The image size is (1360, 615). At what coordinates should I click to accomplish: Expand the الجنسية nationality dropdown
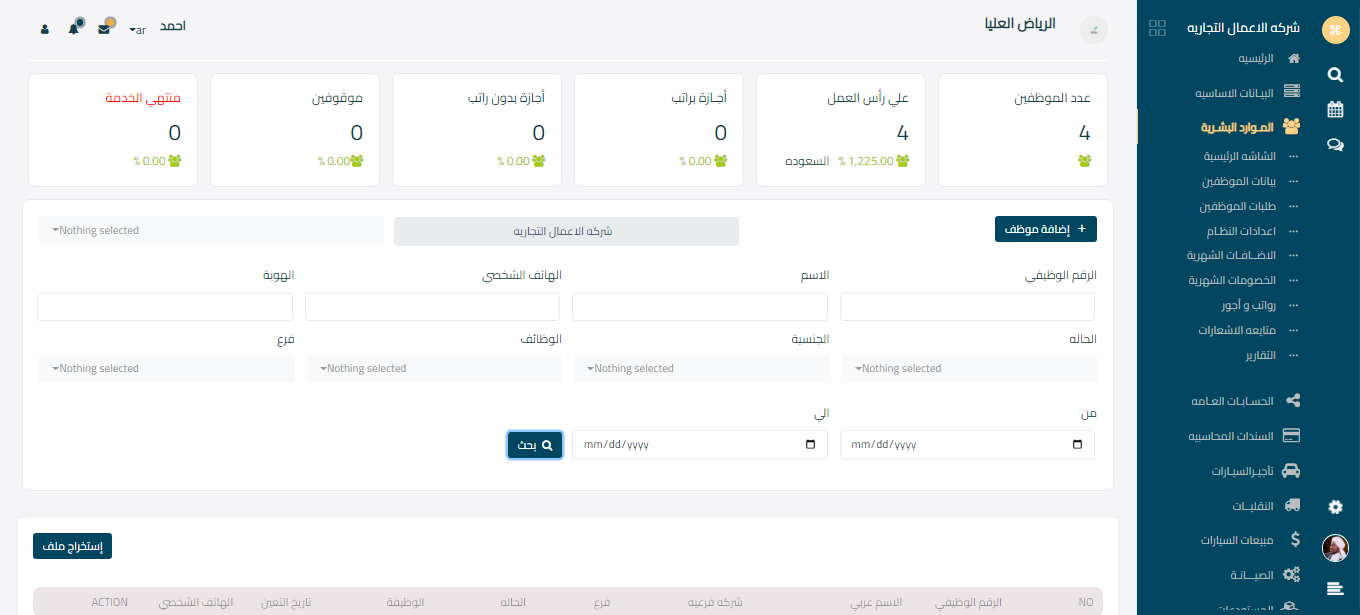click(x=702, y=369)
